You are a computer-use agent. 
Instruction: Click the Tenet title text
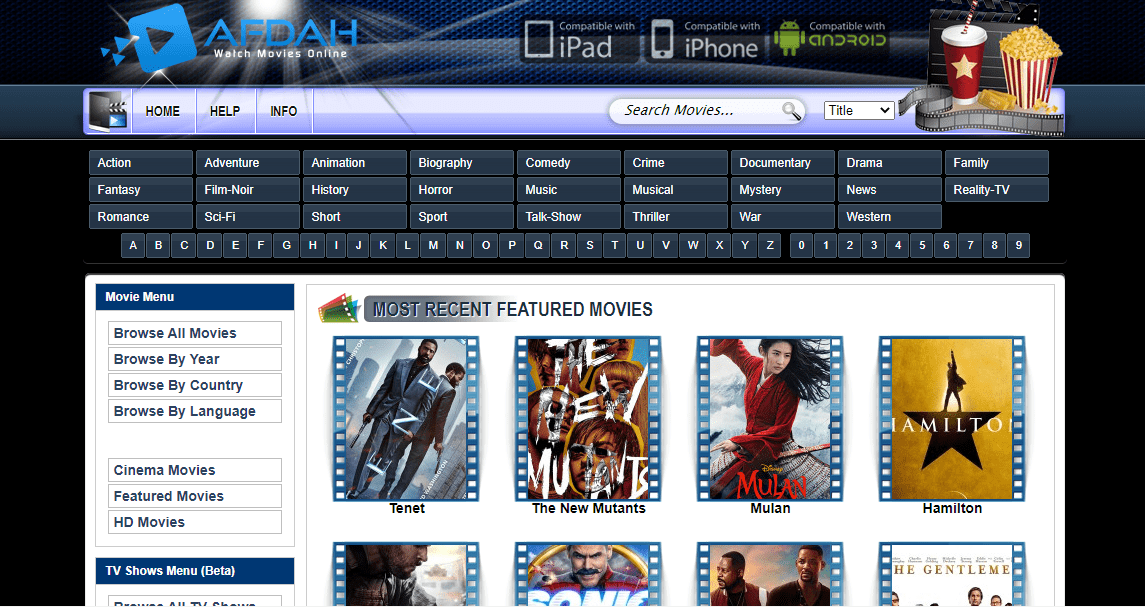point(407,508)
